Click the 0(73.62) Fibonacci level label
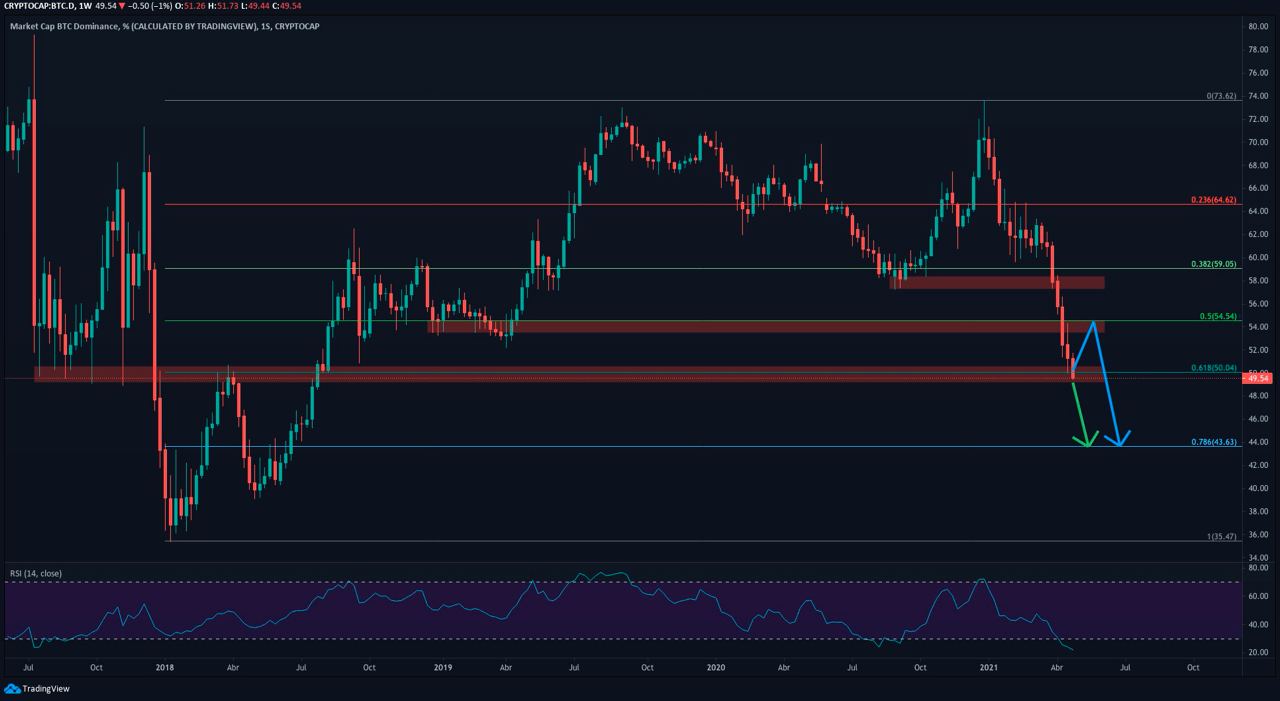 [x=1221, y=96]
